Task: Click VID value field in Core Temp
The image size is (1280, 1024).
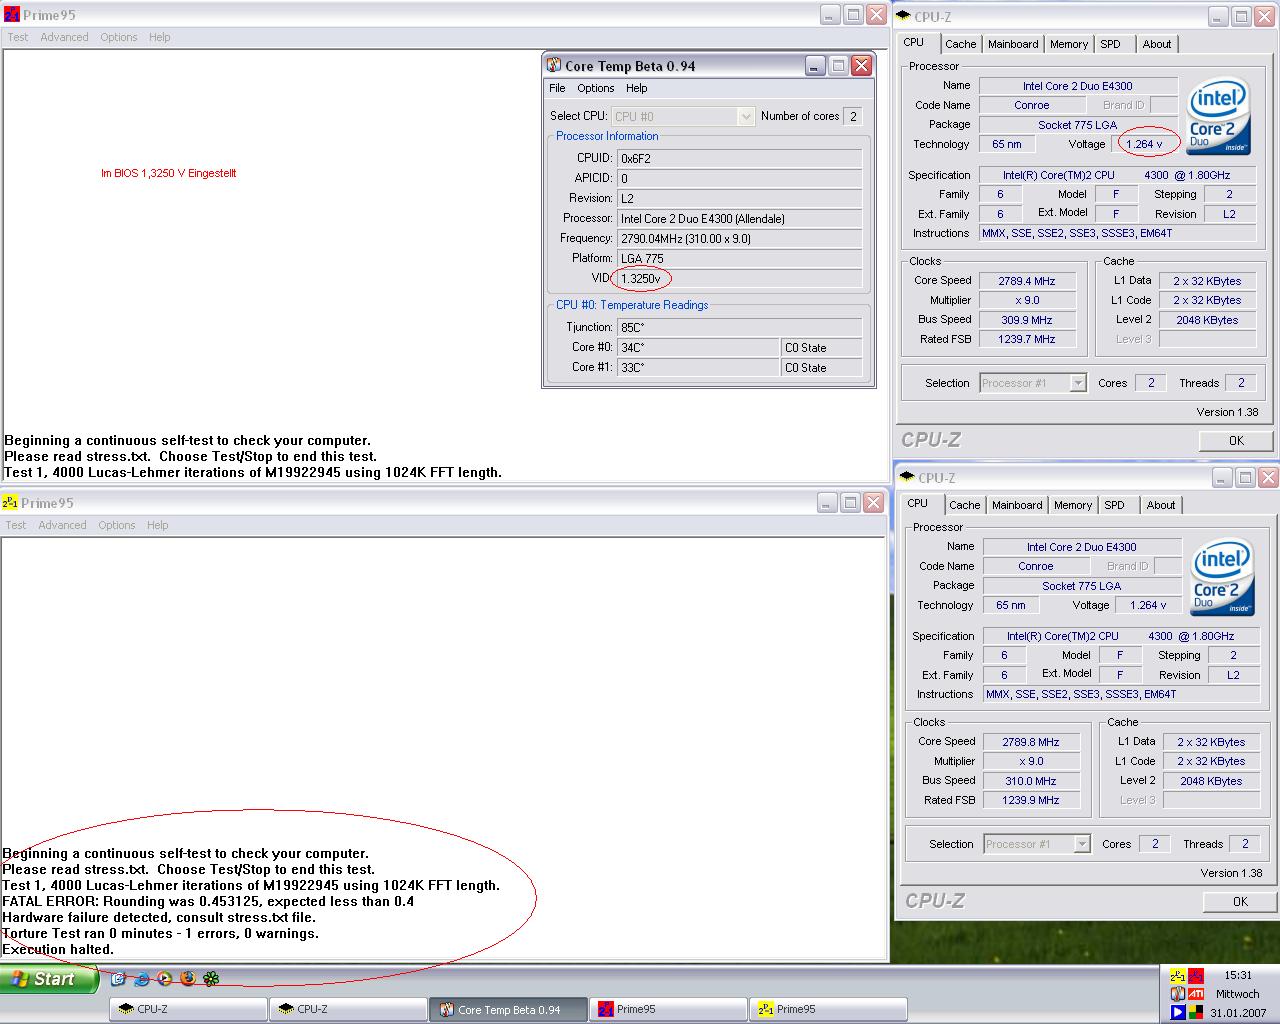Action: point(739,278)
